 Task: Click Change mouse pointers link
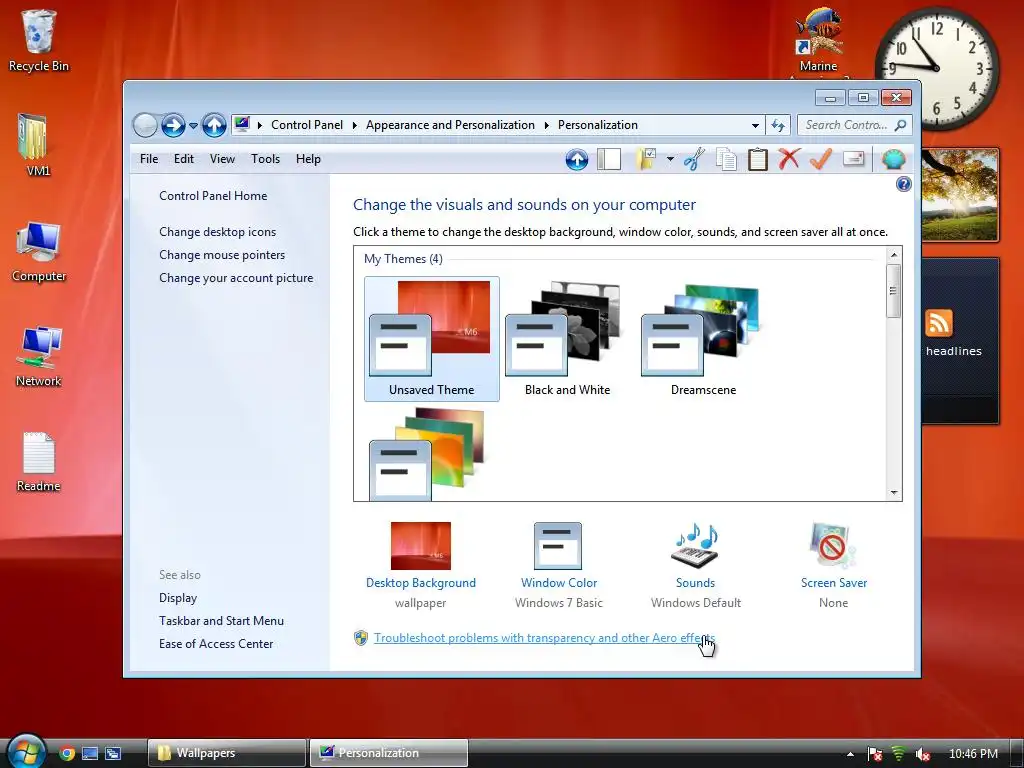222,255
